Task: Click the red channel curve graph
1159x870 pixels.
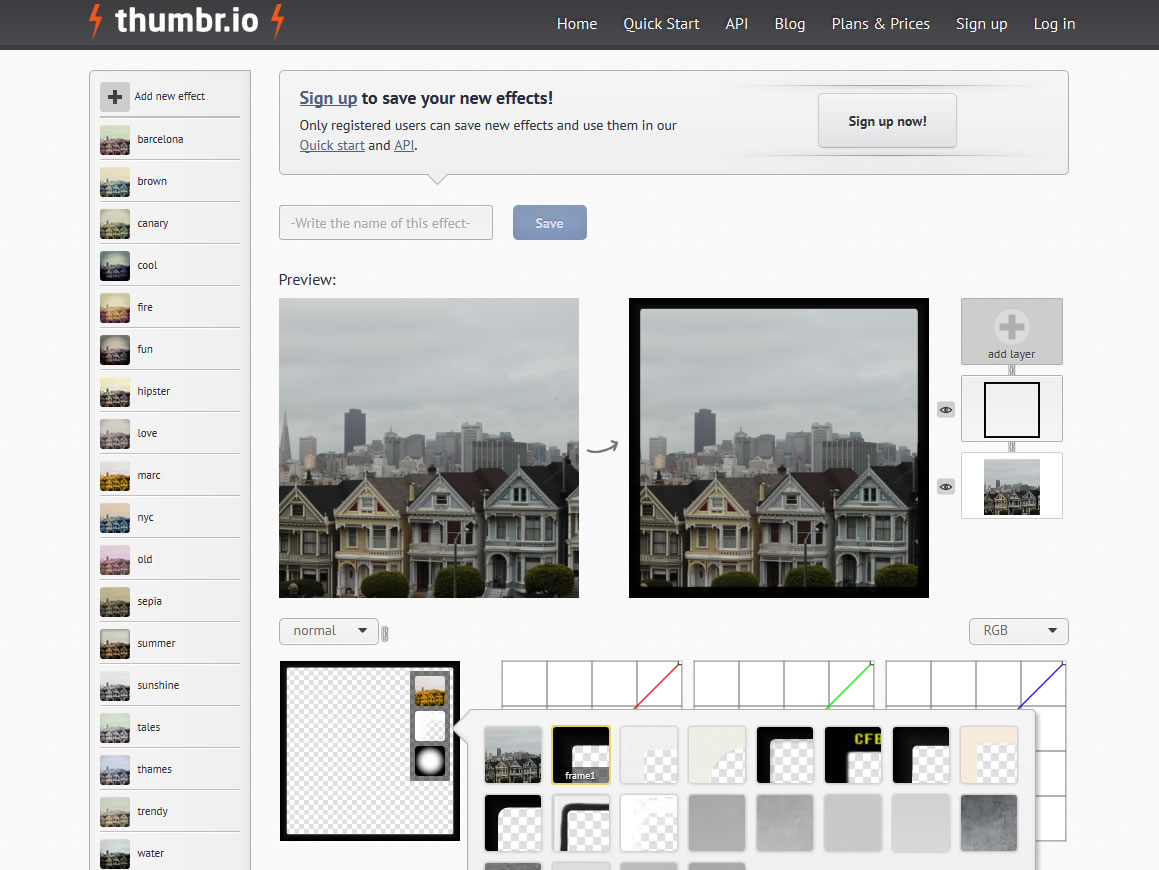Action: coord(591,685)
